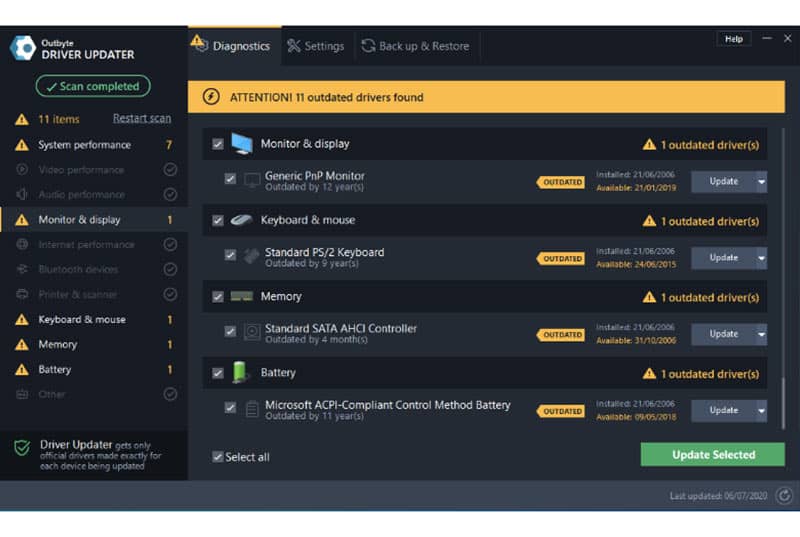800x537 pixels.
Task: Click the warning icon next to 11 items
Action: [21, 120]
